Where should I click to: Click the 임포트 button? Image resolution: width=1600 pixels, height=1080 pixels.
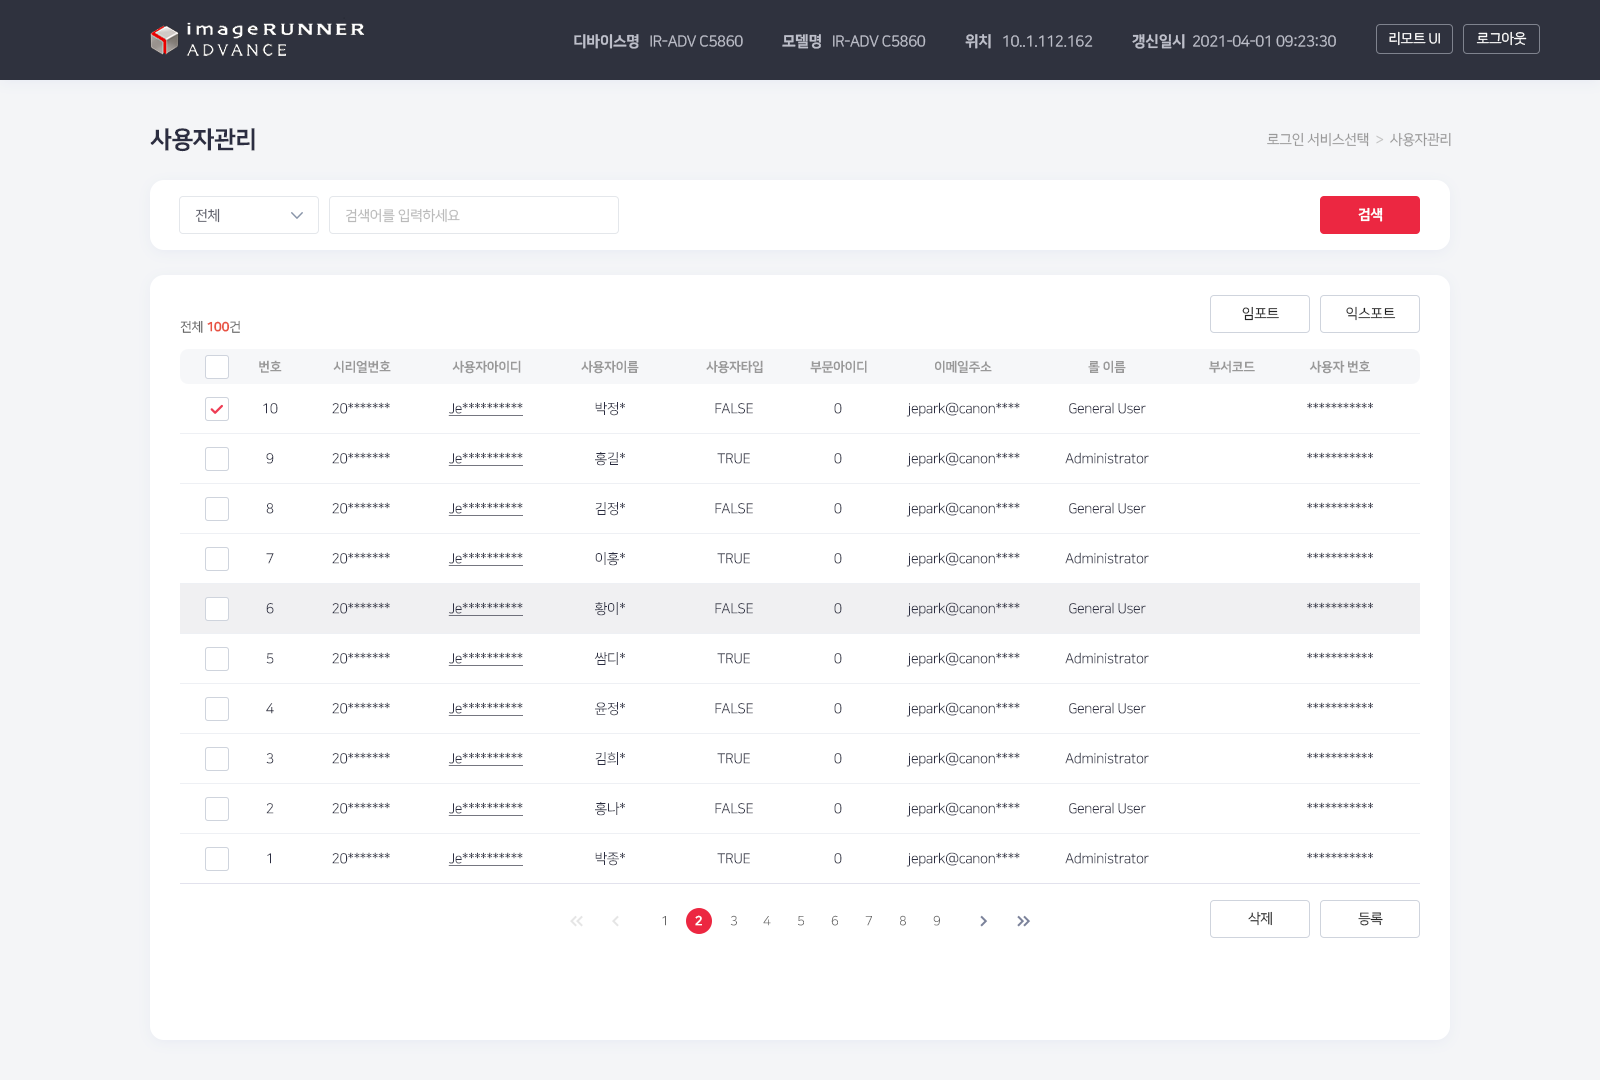pyautogui.click(x=1260, y=314)
